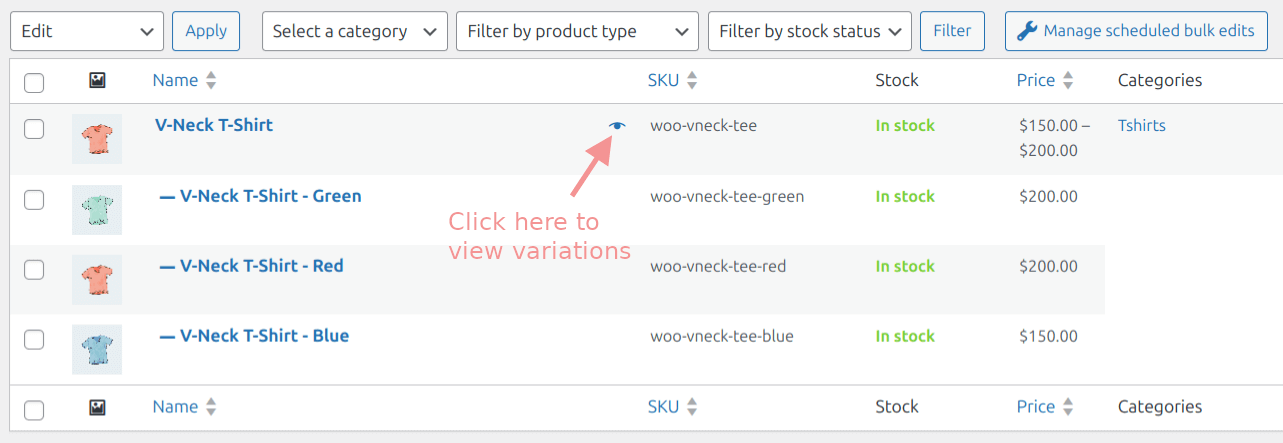Open the Edit bulk actions dropdown
The height and width of the screenshot is (443, 1283).
click(x=86, y=31)
